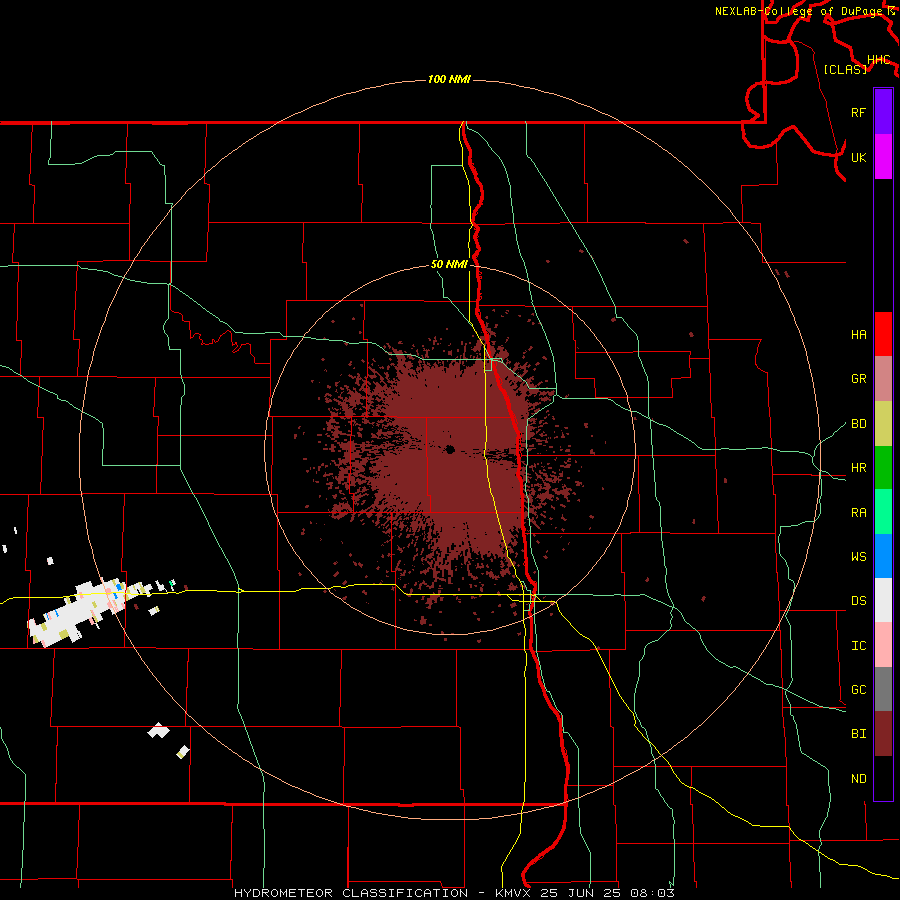
Task: Select the GR legend color block
Action: (x=883, y=379)
